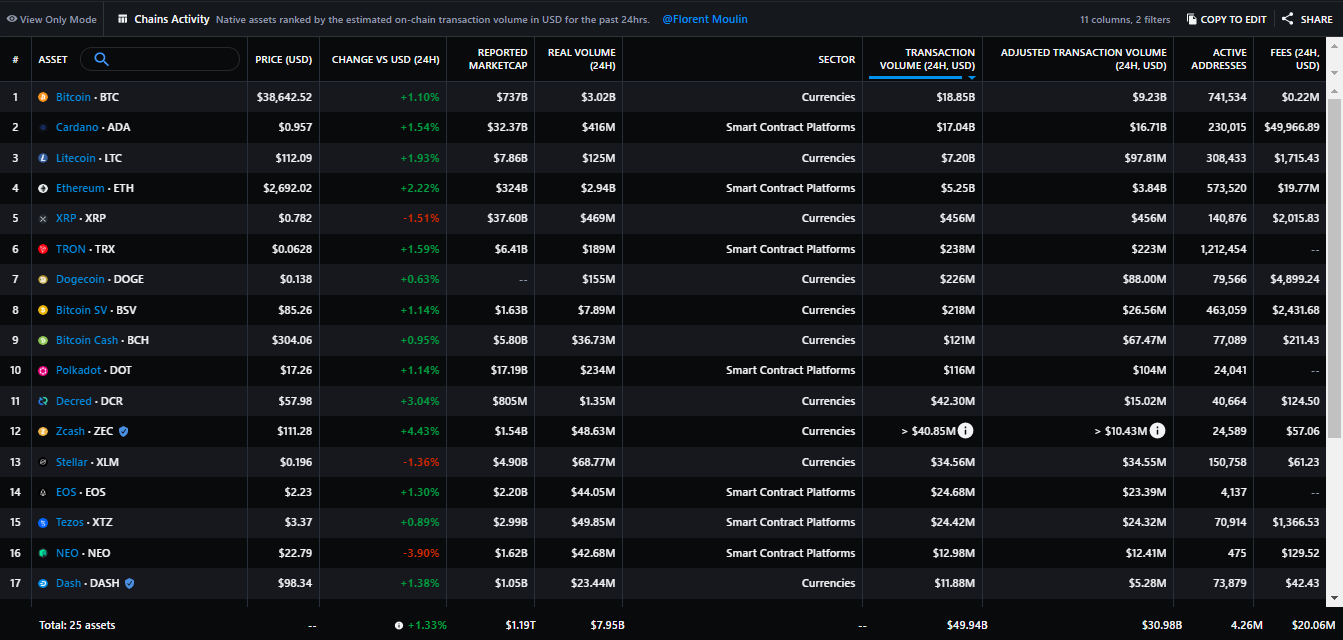Click Total: 25 assets label

77,625
